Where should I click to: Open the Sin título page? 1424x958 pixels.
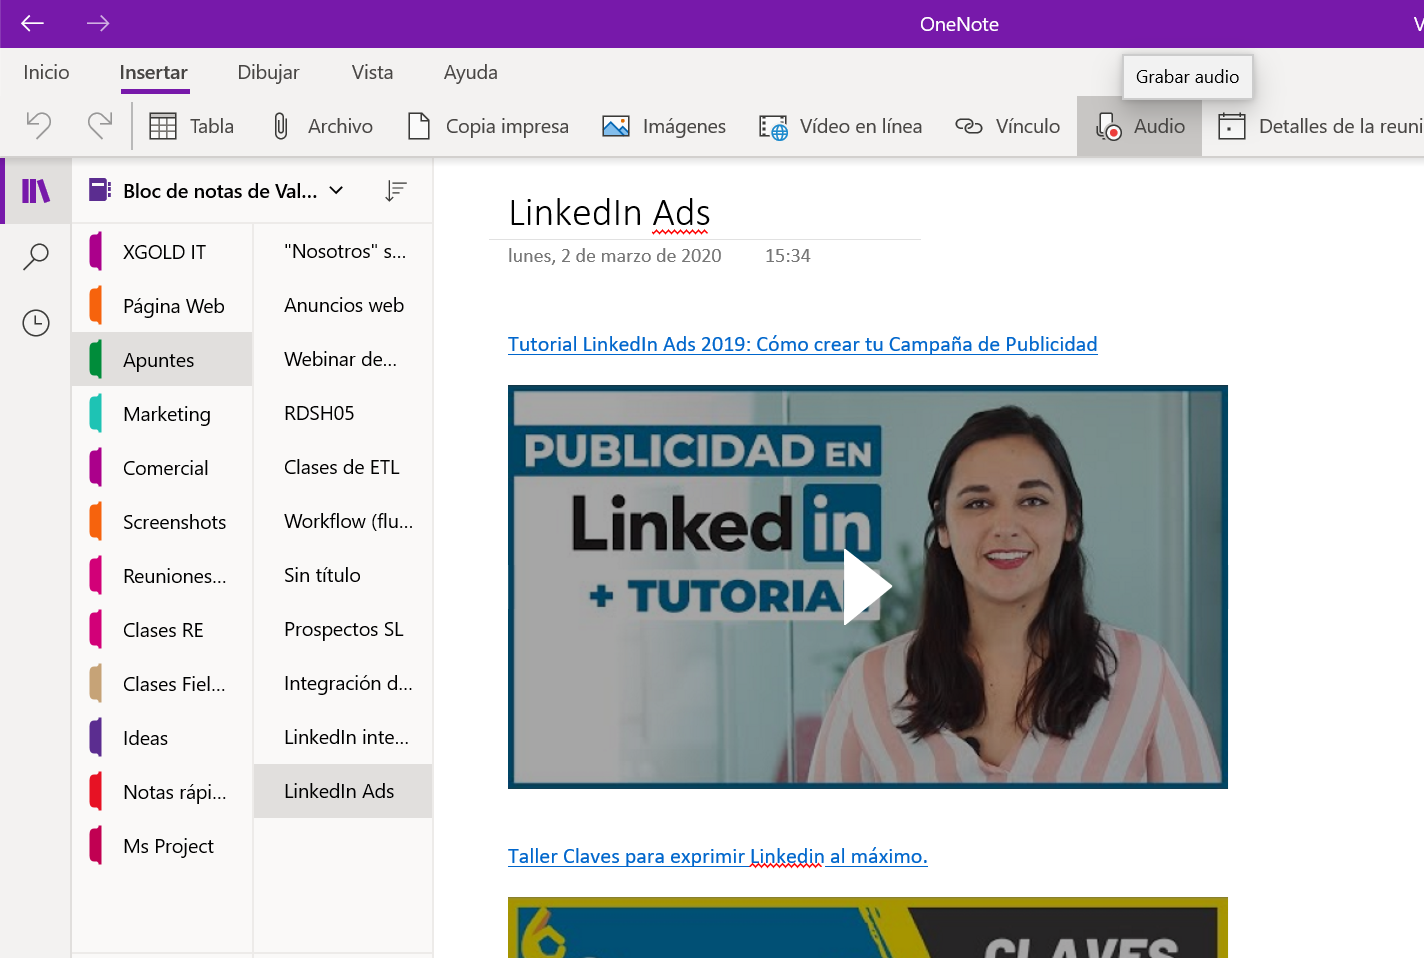click(343, 575)
